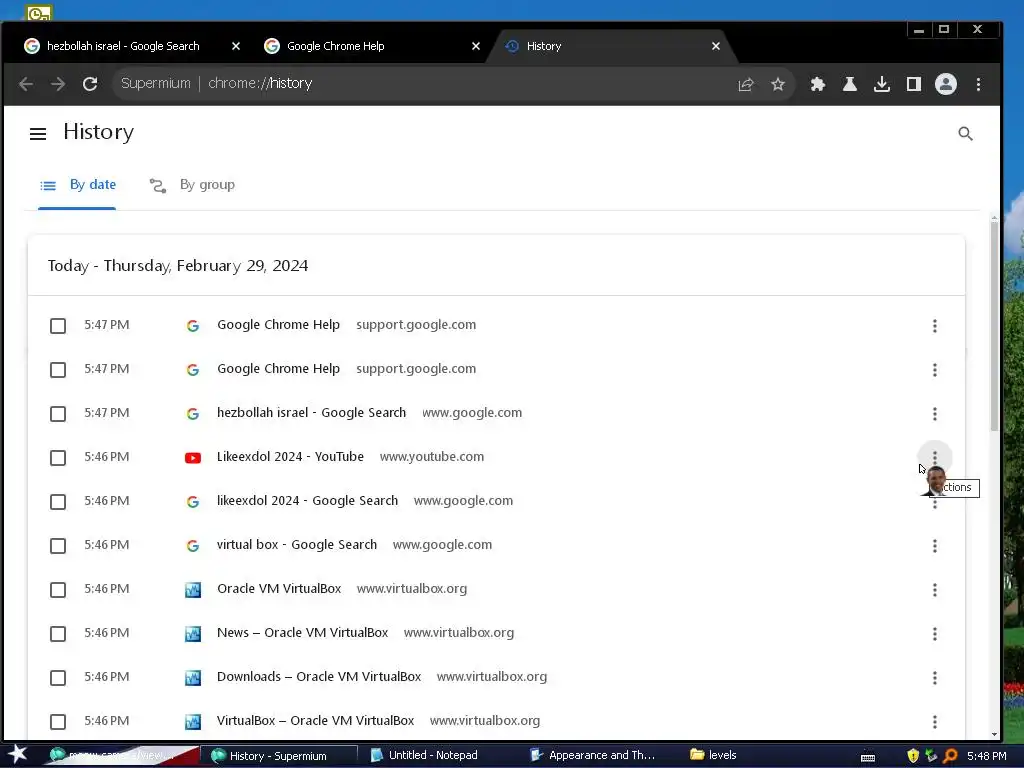1024x768 pixels.
Task: Toggle the side panel icon
Action: point(914,84)
